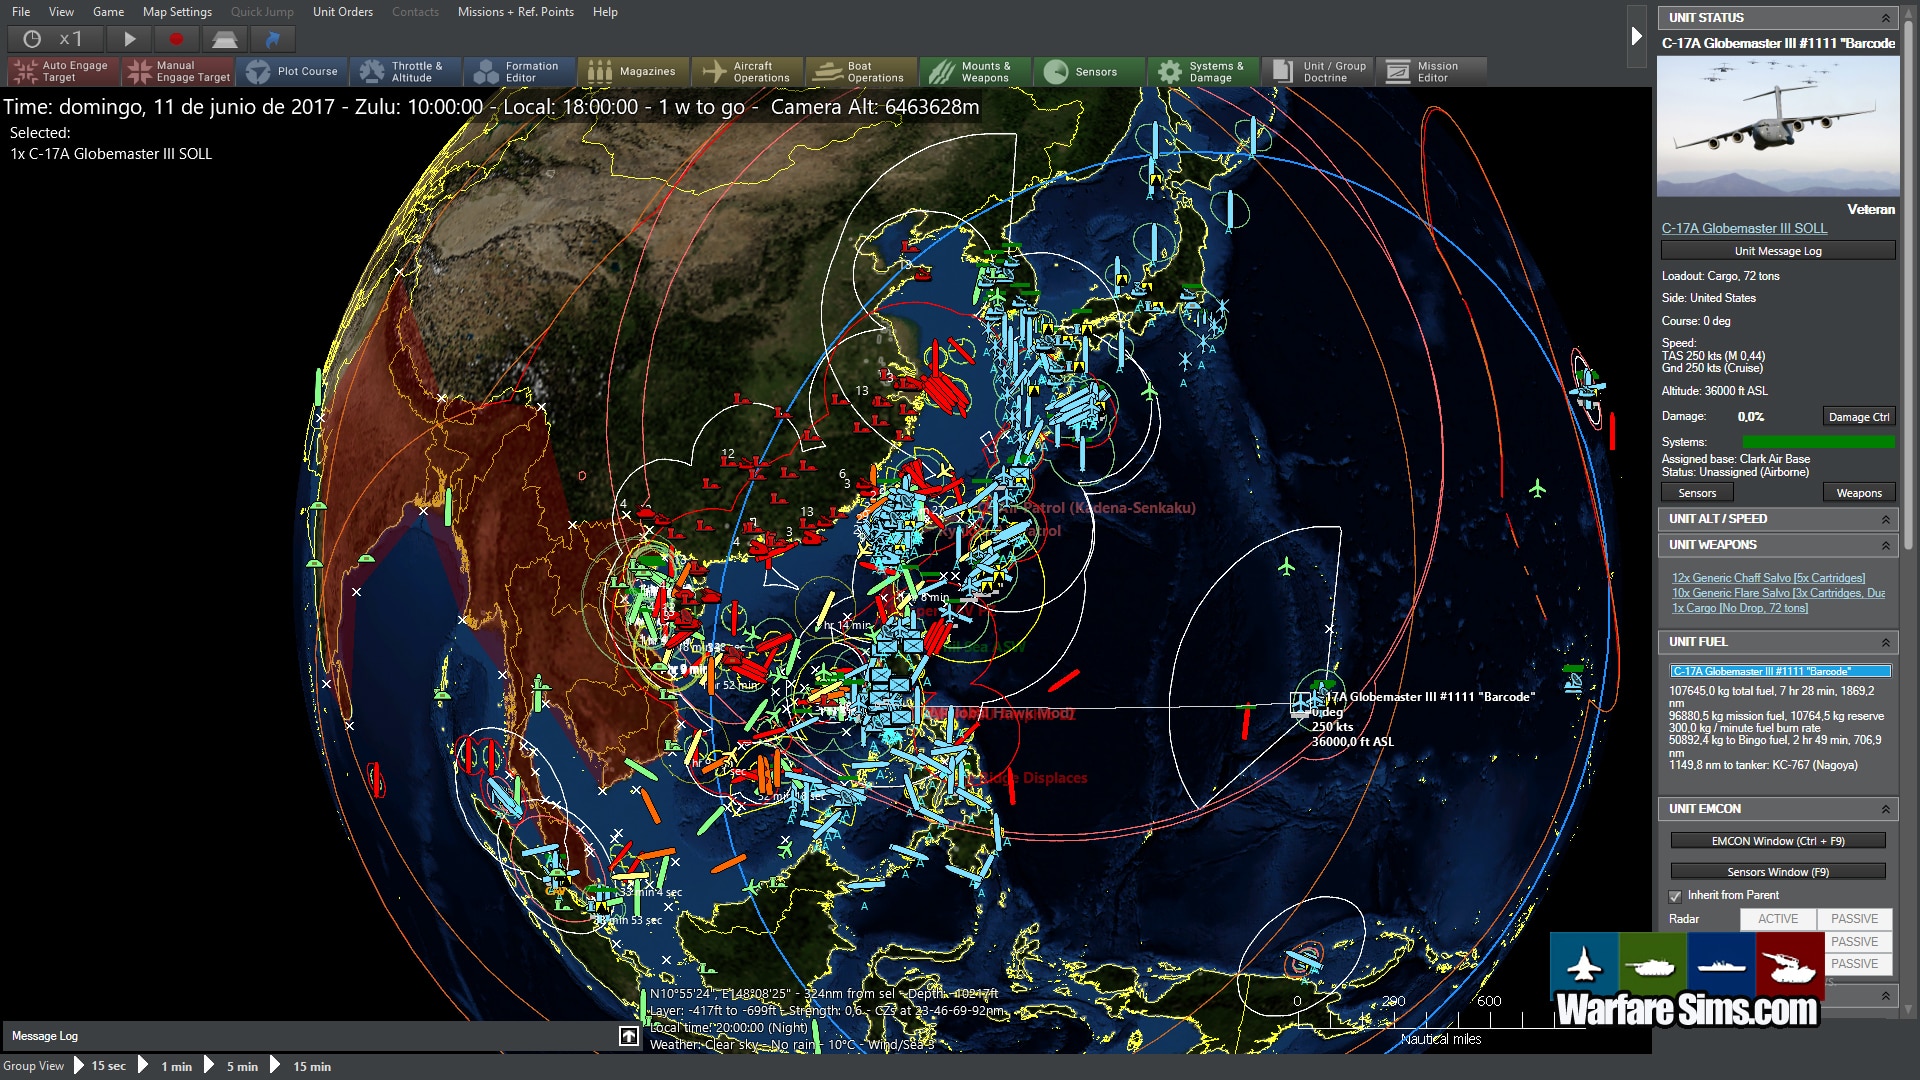Click the trapezoid icon next to record
1920x1080 pixels.
pyautogui.click(x=225, y=39)
